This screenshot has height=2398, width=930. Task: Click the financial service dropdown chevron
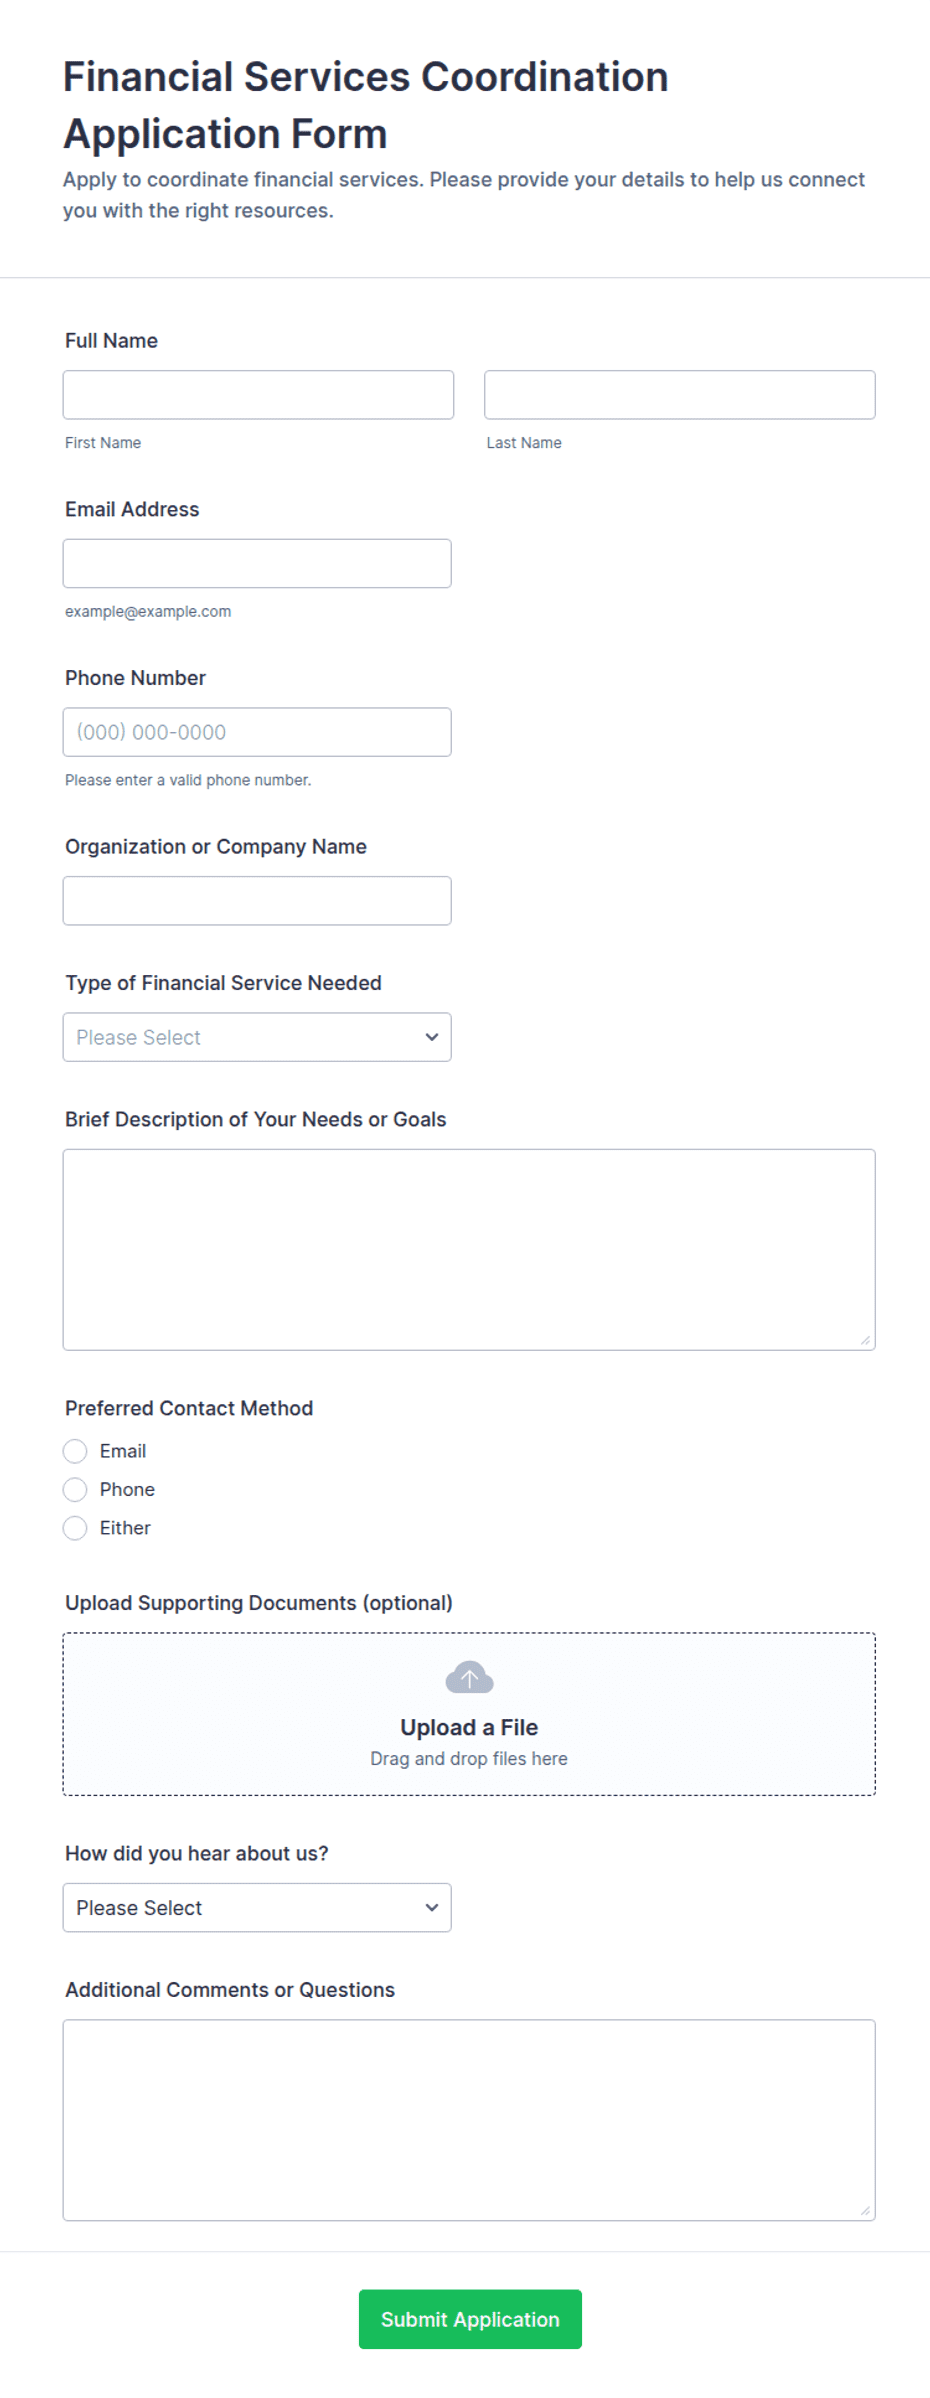(x=432, y=1037)
